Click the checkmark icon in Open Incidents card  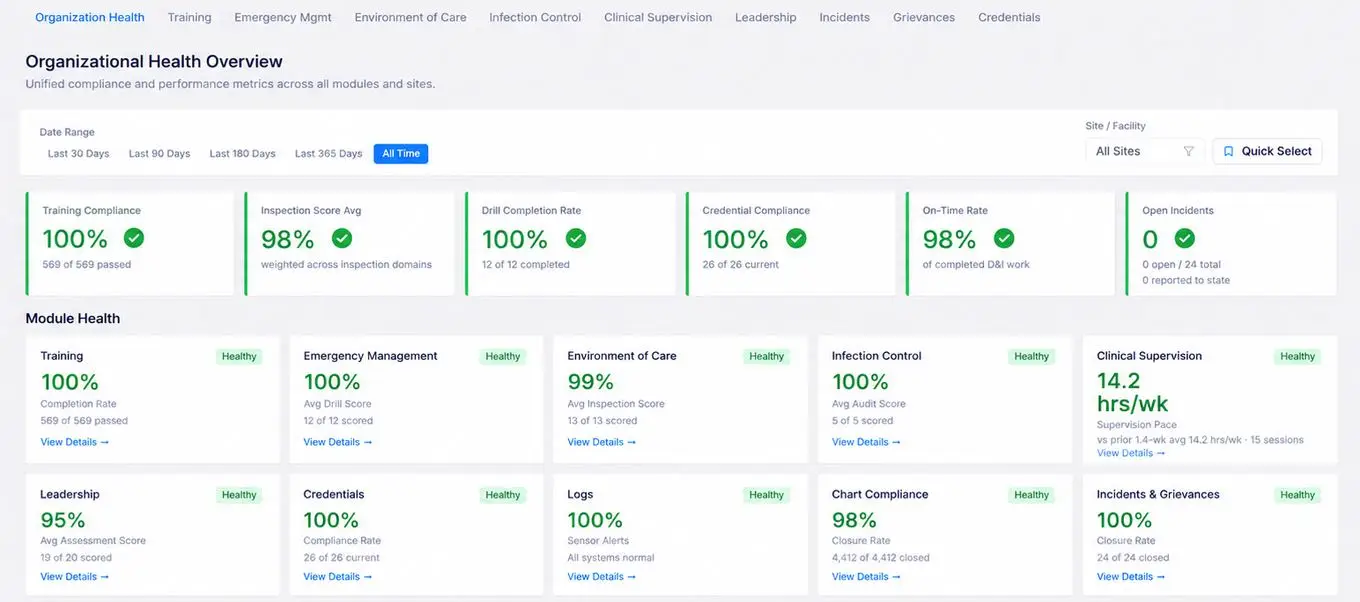click(x=1185, y=238)
